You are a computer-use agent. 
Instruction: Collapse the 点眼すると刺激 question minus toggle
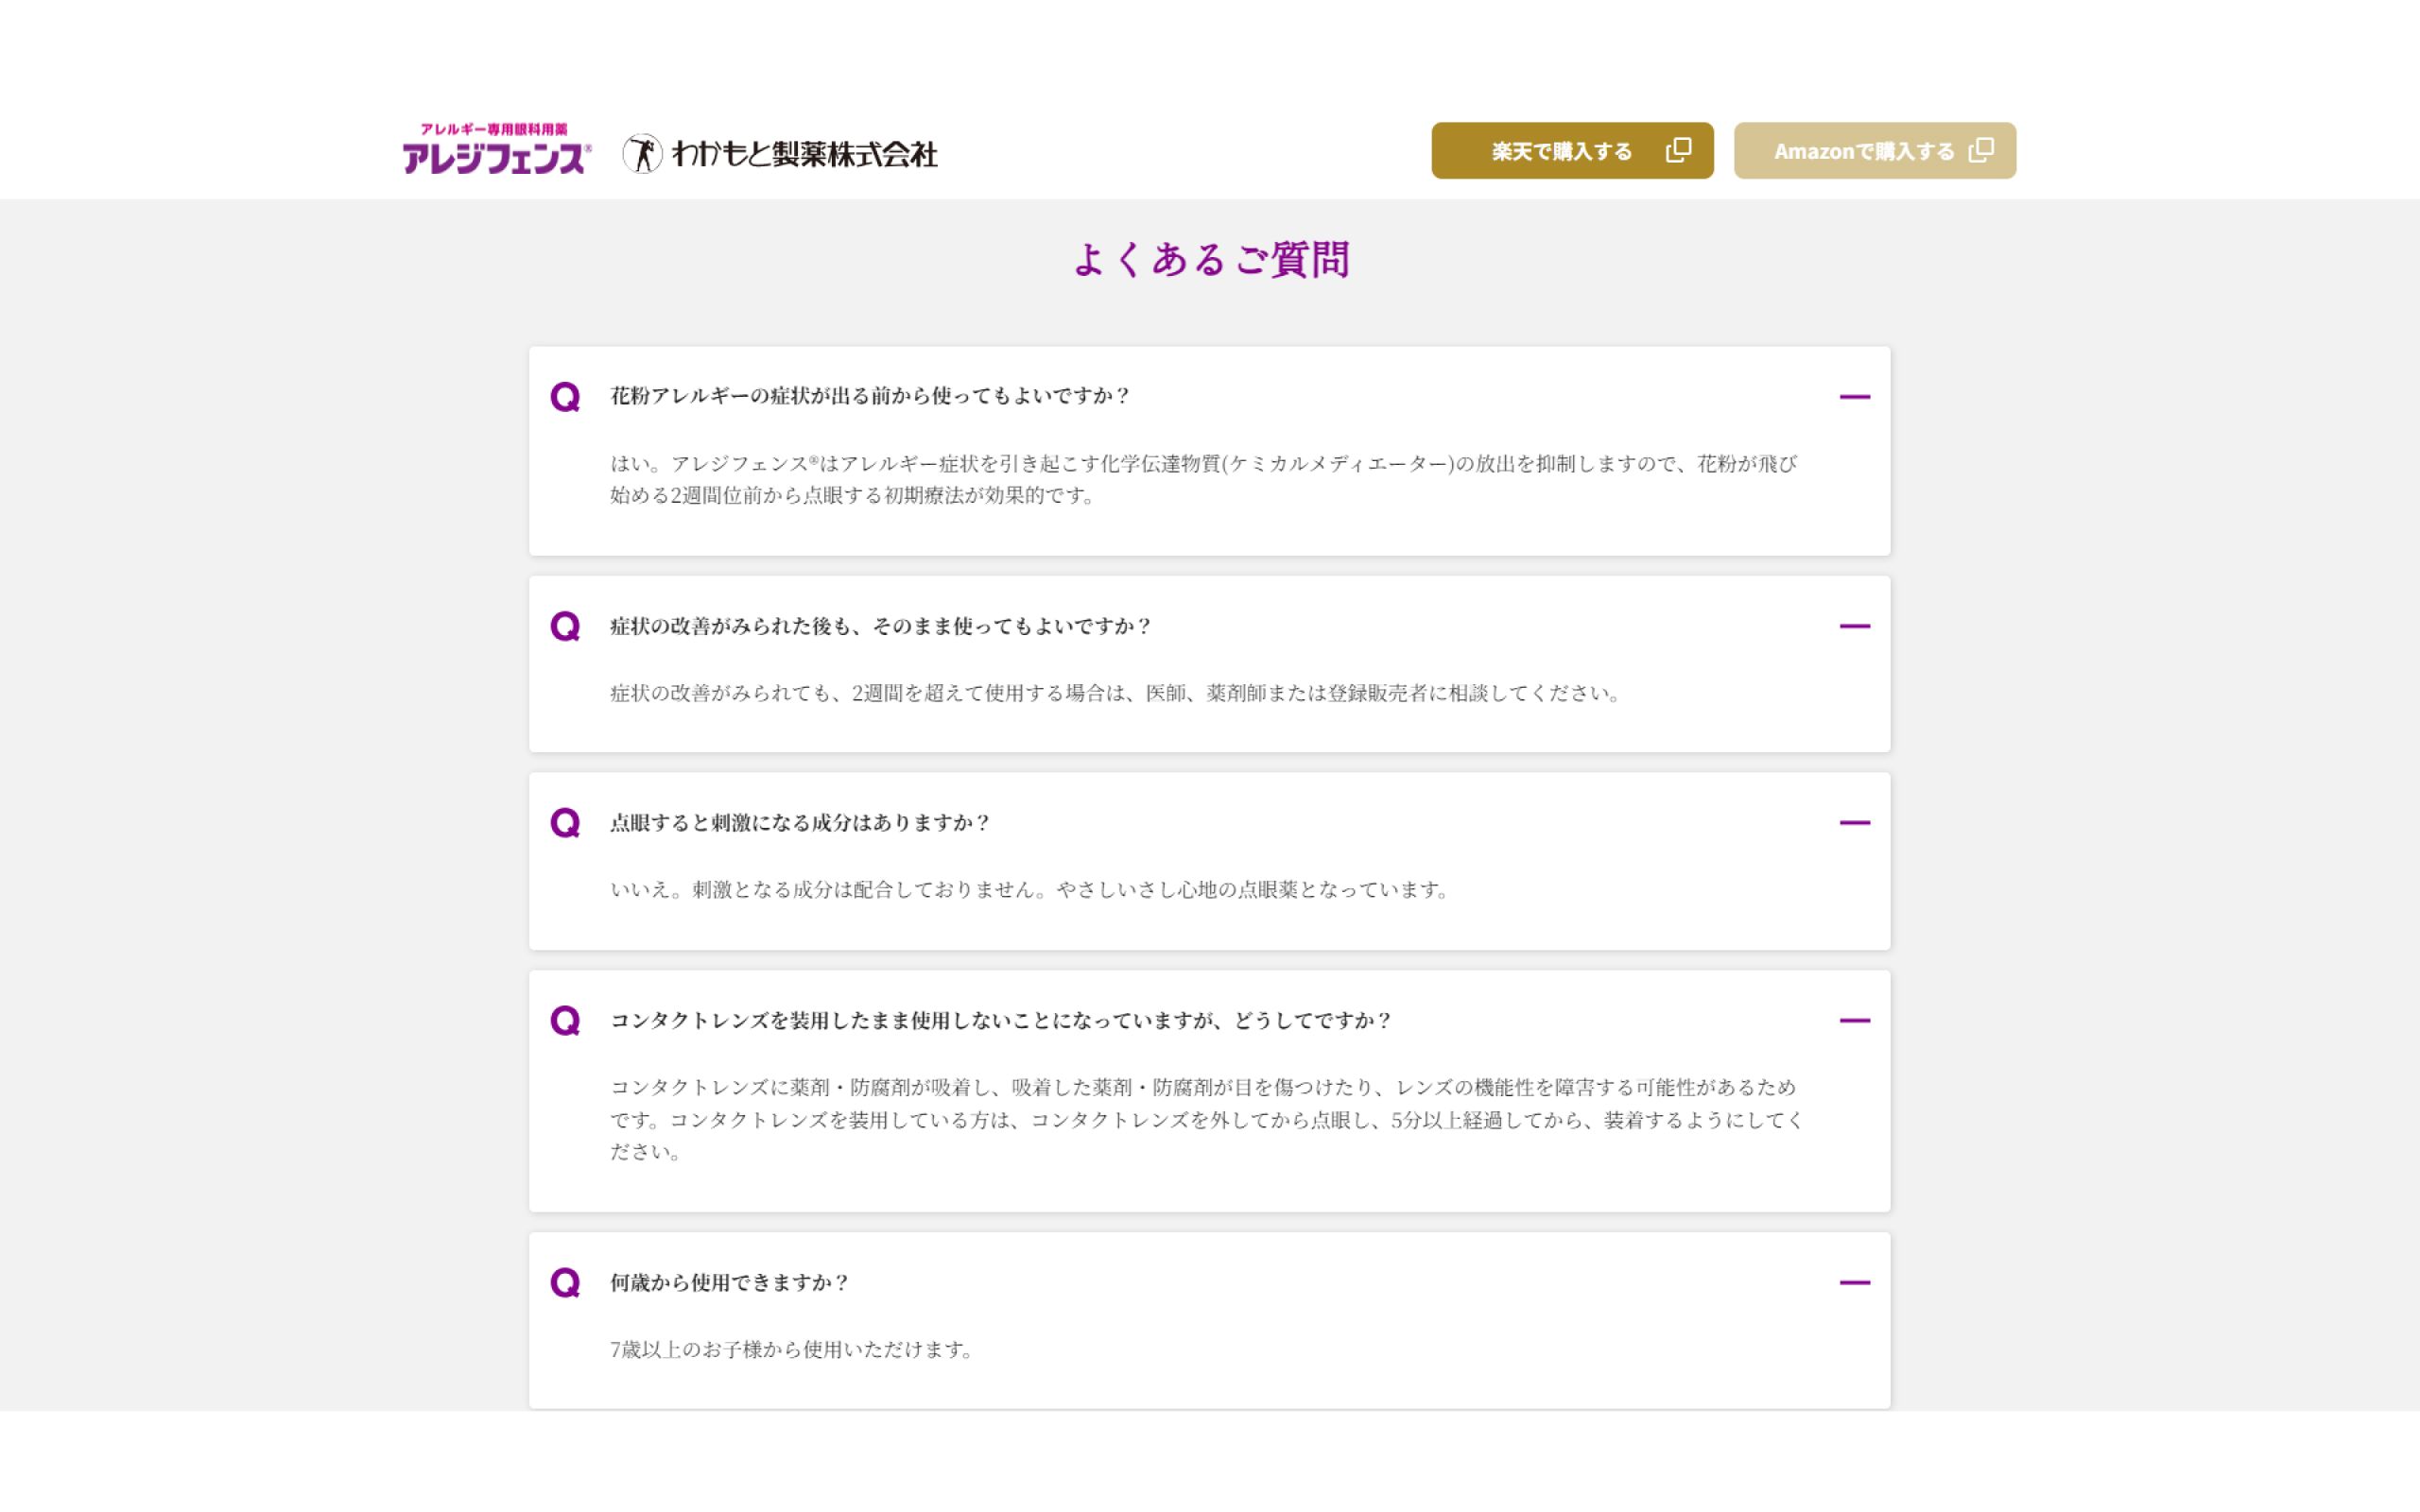1854,823
